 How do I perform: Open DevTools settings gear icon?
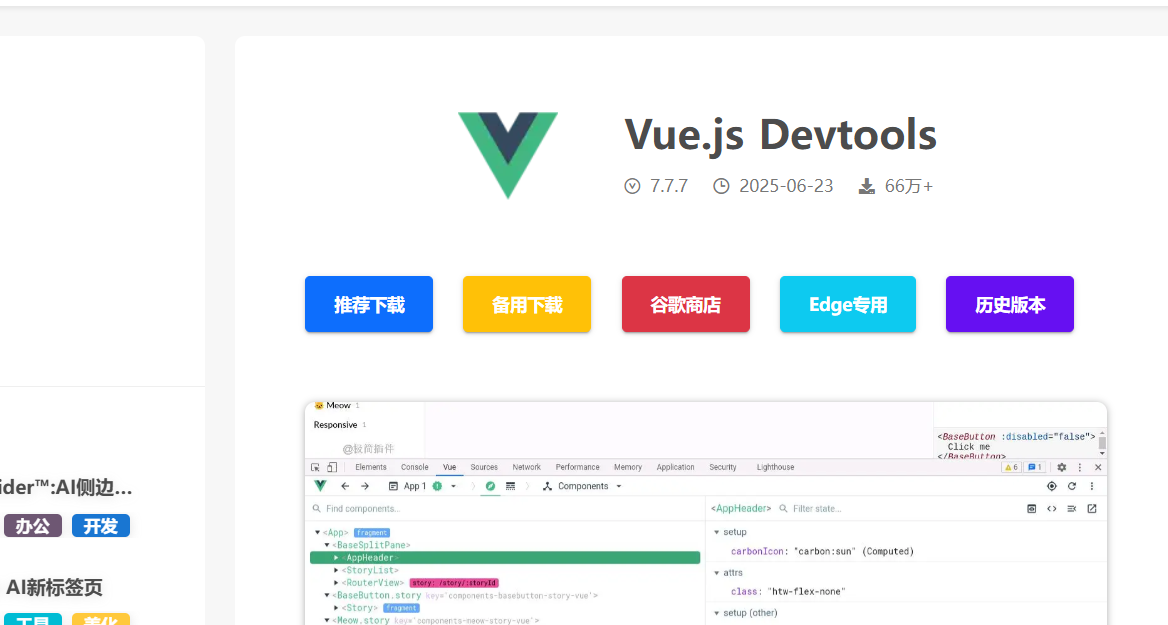tap(1061, 467)
